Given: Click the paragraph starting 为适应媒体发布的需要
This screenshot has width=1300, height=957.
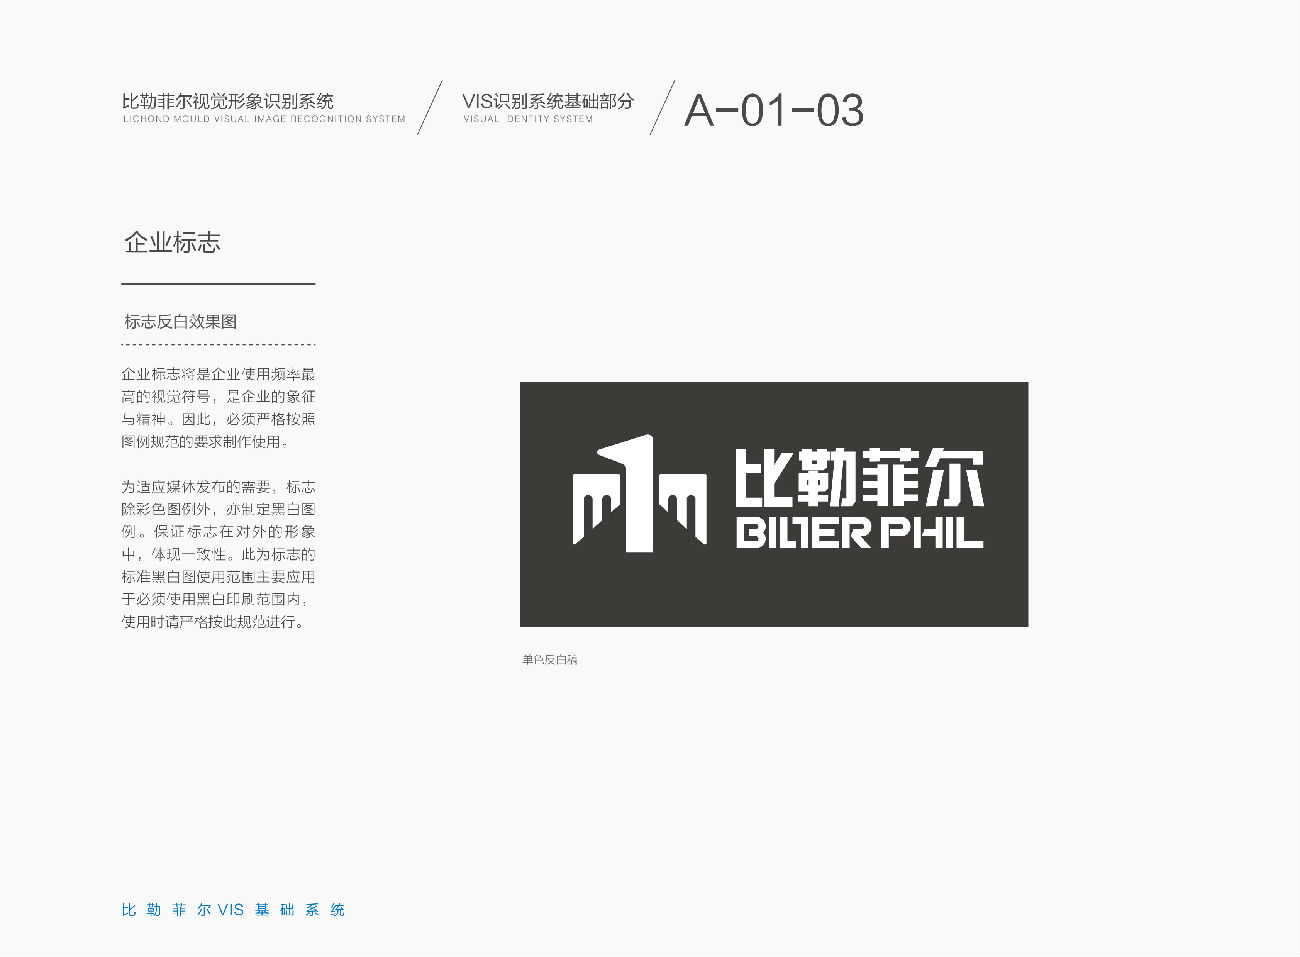Looking at the screenshot, I should point(218,554).
